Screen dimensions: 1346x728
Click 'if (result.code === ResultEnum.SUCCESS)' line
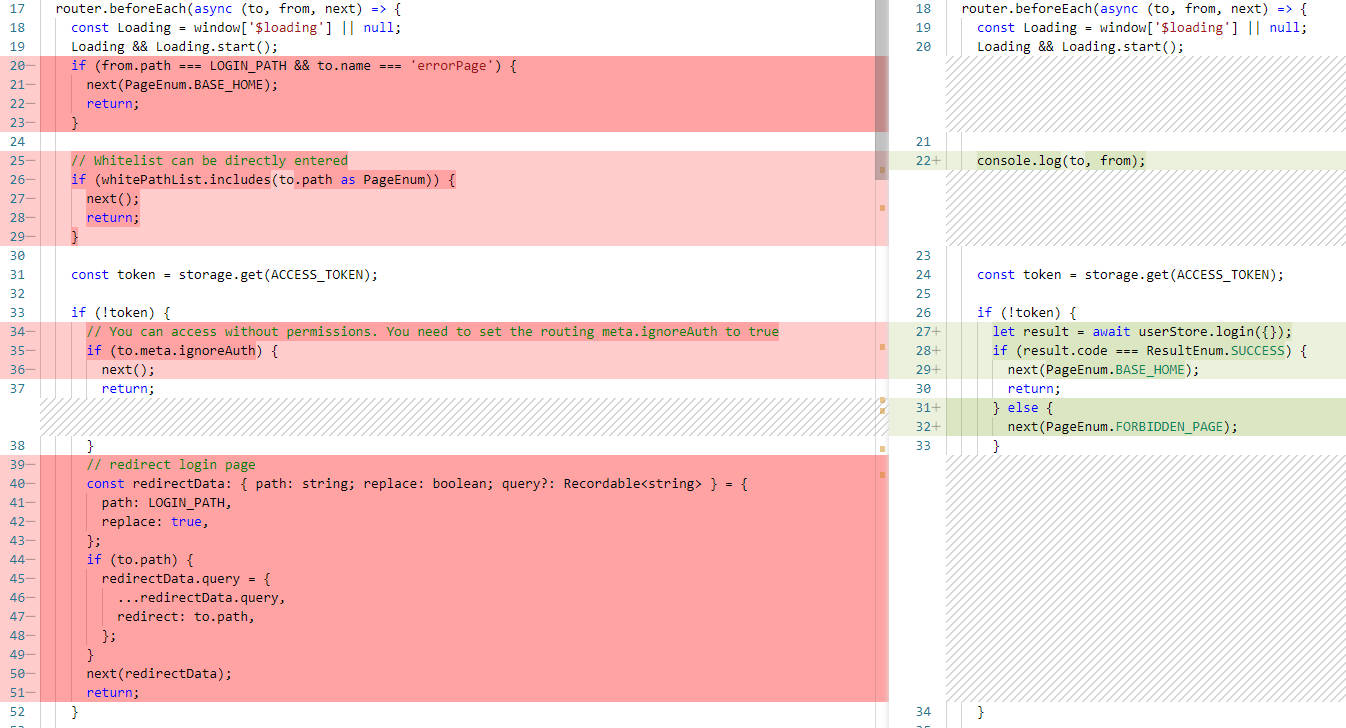click(x=1150, y=350)
